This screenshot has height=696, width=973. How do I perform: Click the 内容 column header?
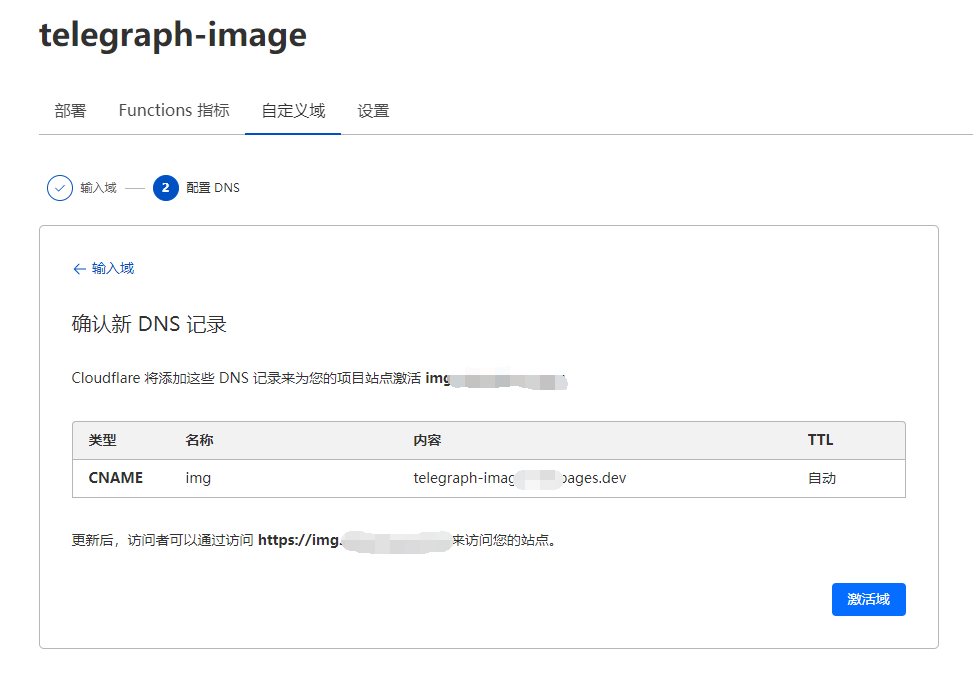[x=427, y=440]
